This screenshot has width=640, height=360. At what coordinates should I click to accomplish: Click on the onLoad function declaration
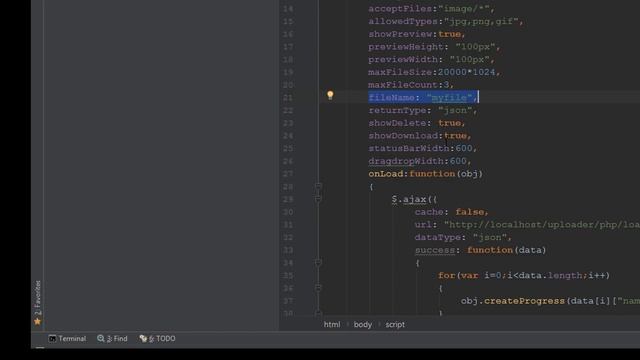point(425,174)
